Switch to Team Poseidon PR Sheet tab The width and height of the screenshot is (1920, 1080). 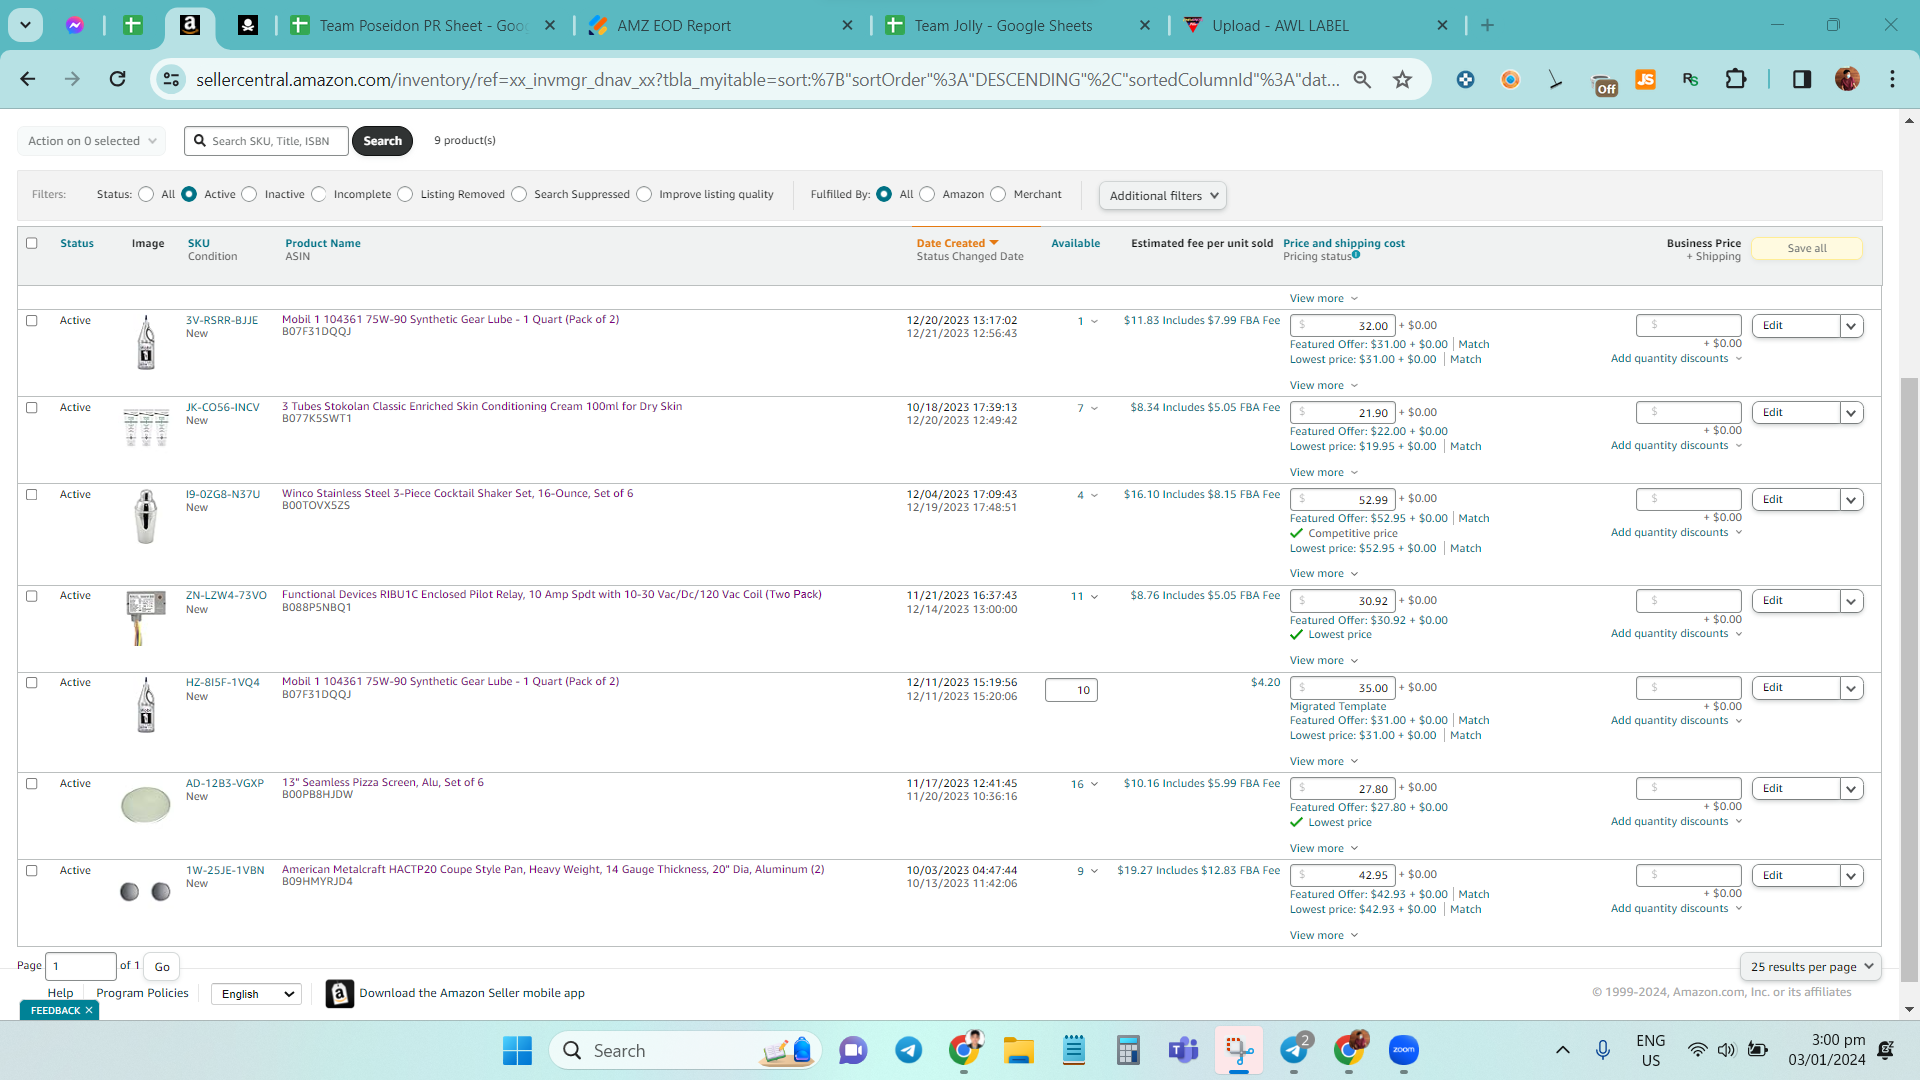tap(422, 25)
